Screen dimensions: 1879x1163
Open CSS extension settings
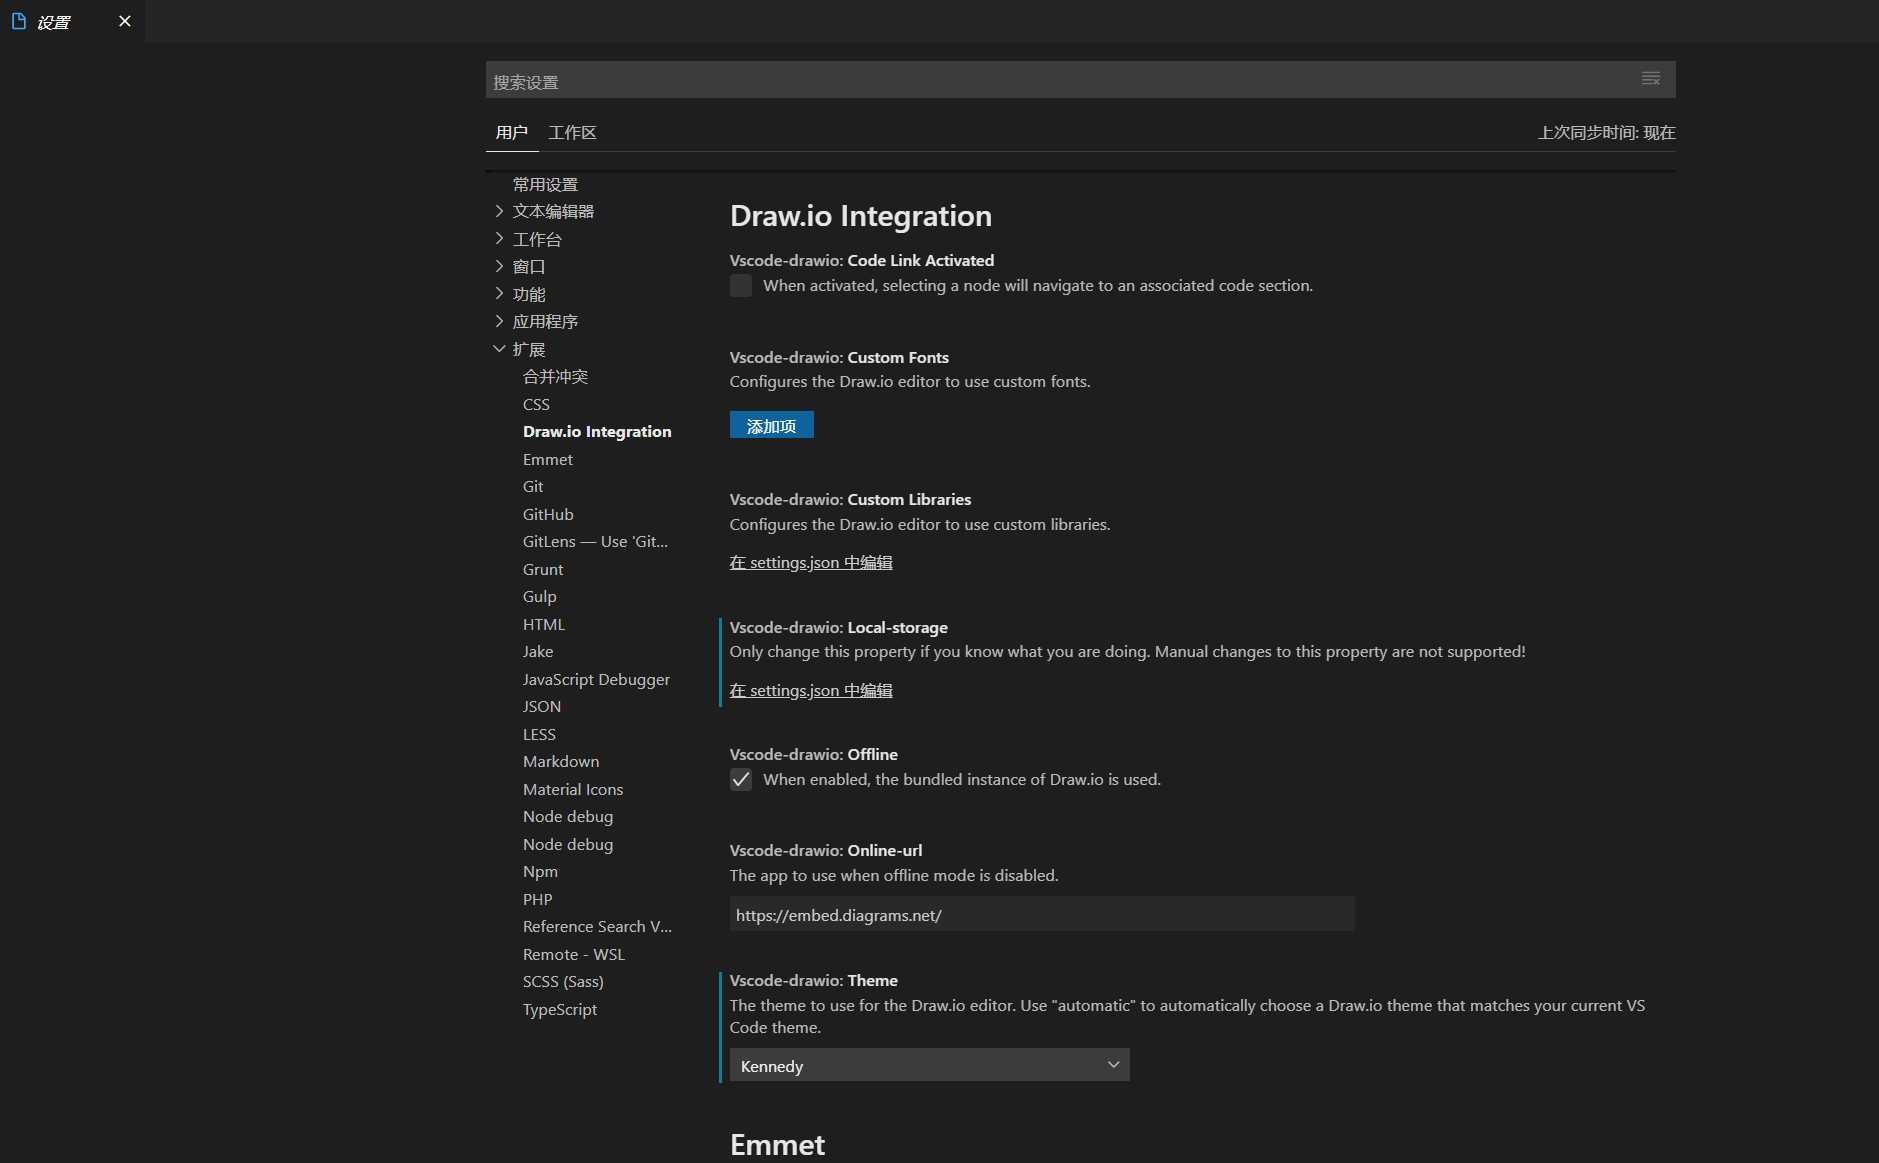click(x=536, y=404)
